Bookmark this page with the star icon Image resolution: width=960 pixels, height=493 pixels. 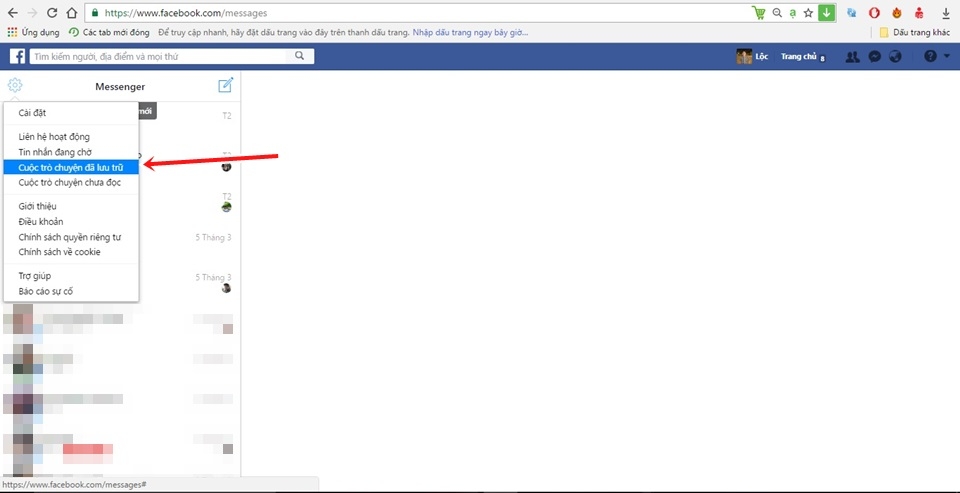coord(808,13)
